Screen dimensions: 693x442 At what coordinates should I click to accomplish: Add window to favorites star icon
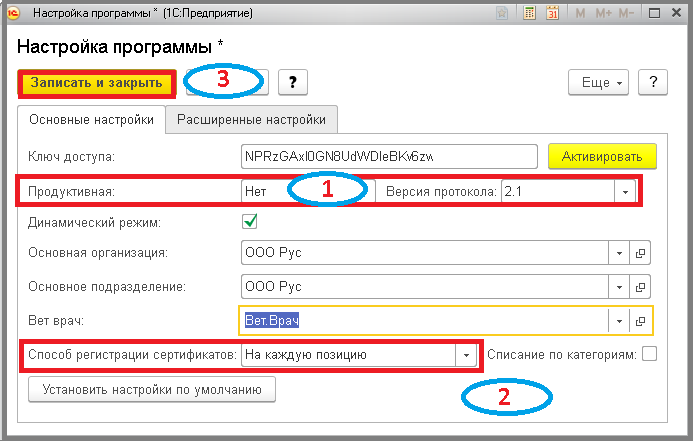(x=502, y=13)
